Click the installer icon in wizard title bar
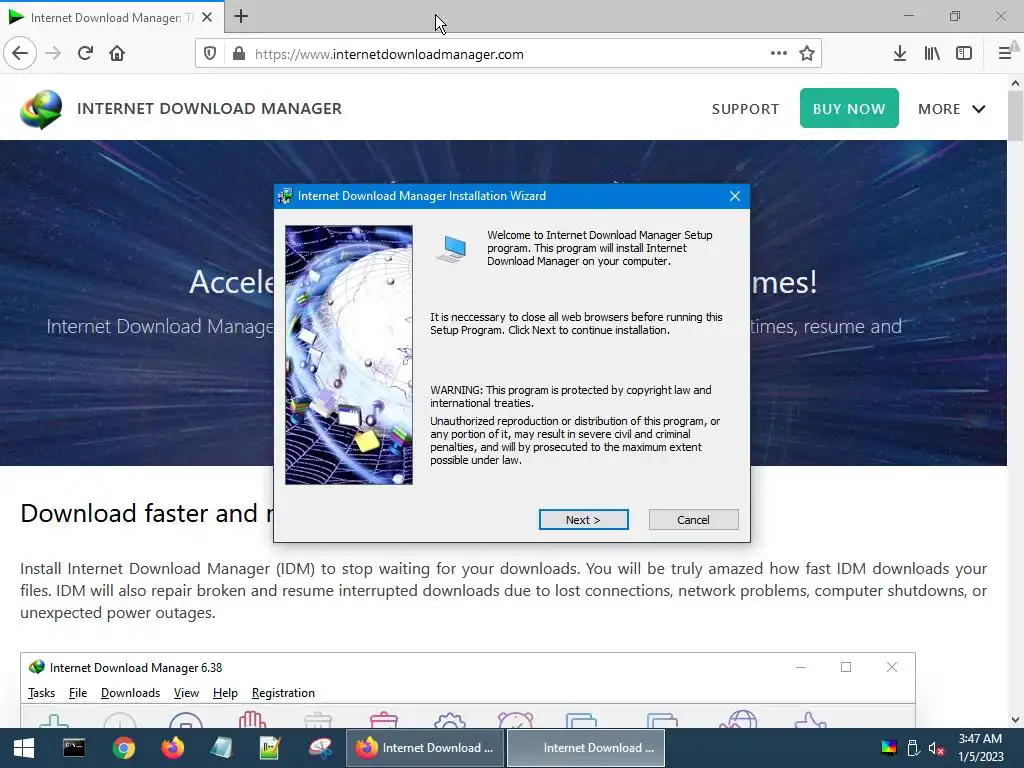 [x=285, y=196]
